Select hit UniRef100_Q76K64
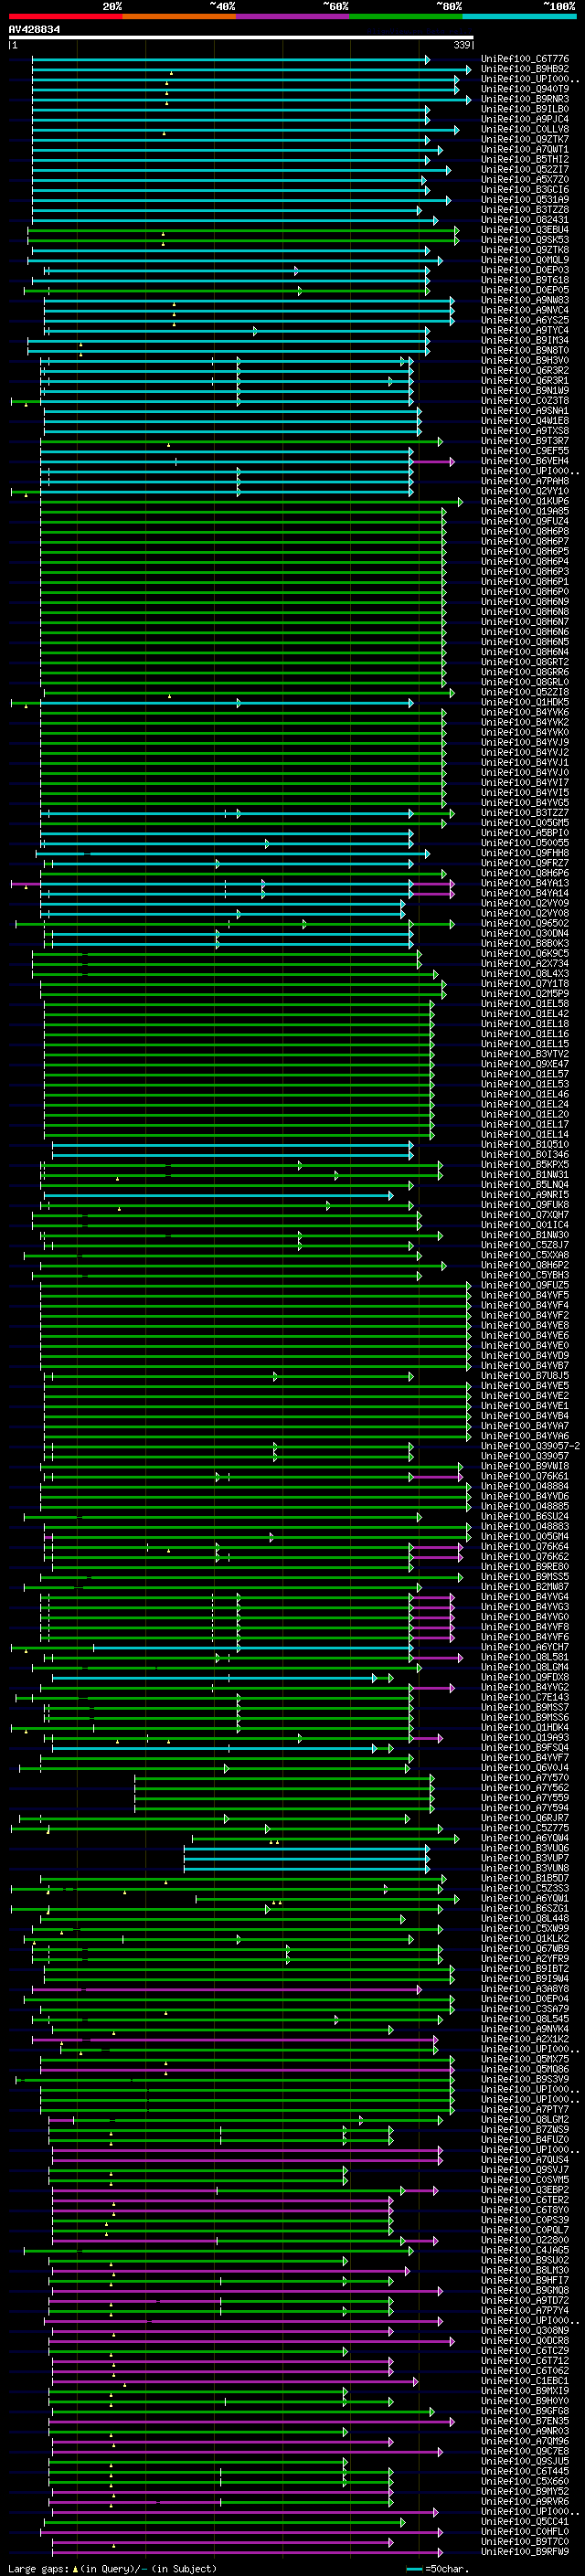Screen dimensions: 585x2576 [525, 1546]
